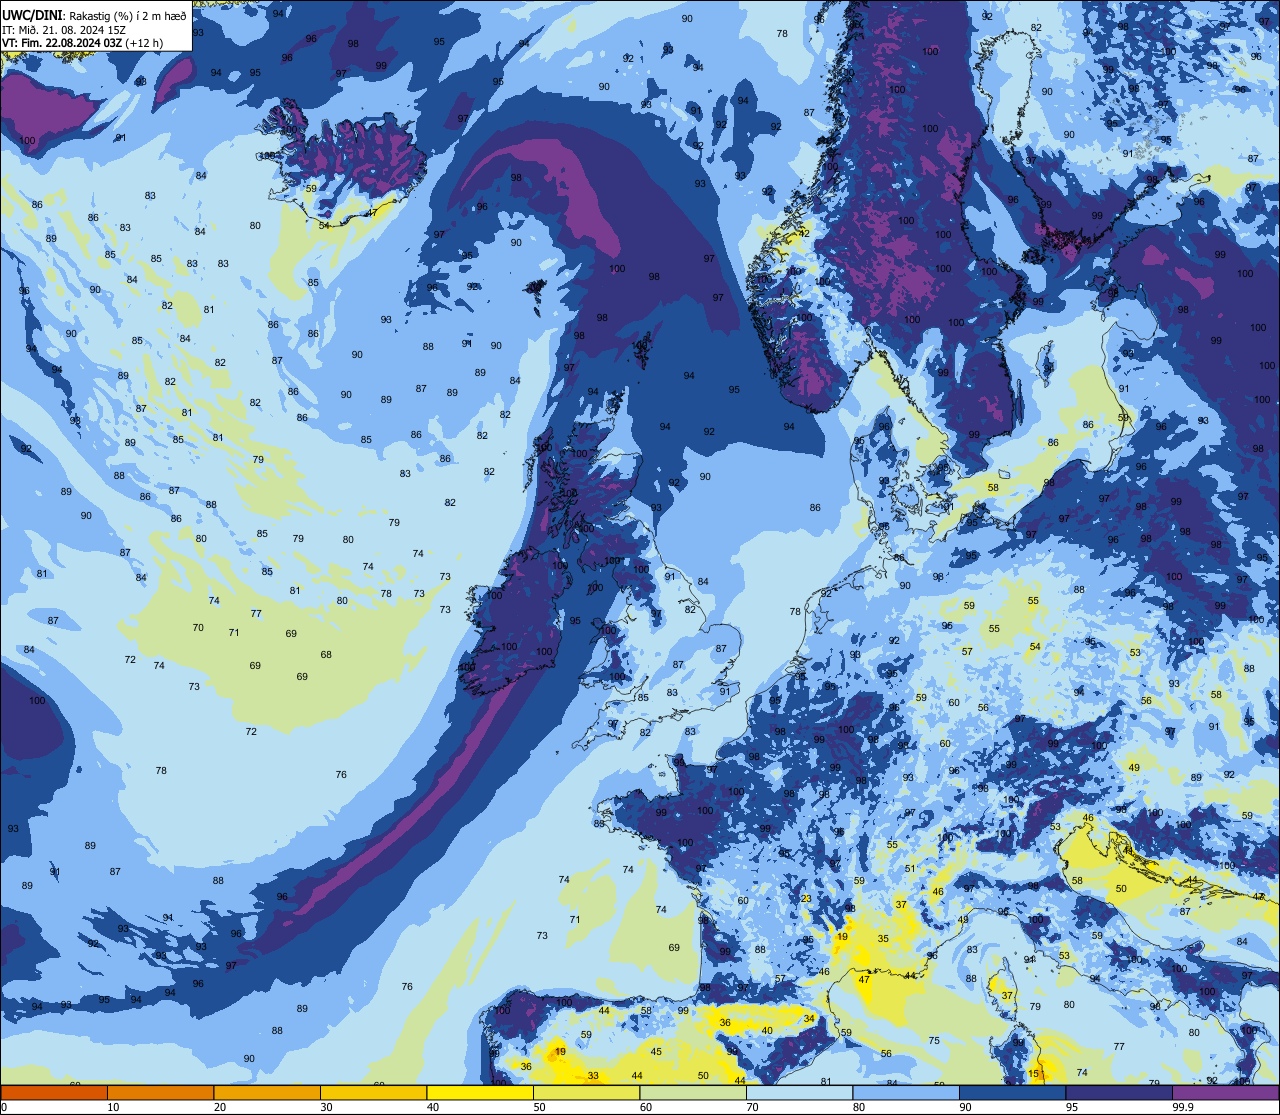
Task: Click the purple above-99.9% legend swatch
Action: 1225,1093
